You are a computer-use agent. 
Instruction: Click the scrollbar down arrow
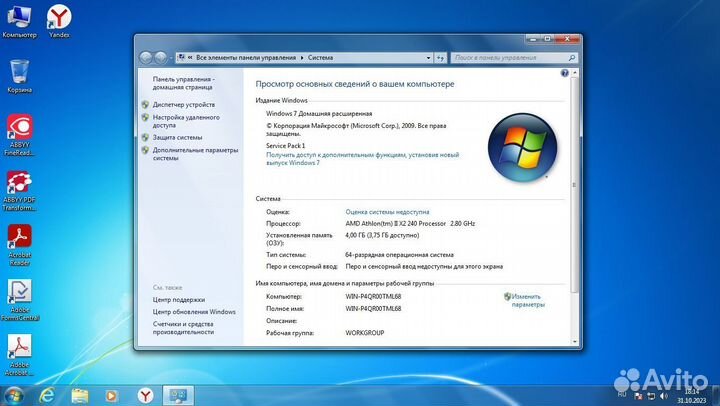pos(574,341)
